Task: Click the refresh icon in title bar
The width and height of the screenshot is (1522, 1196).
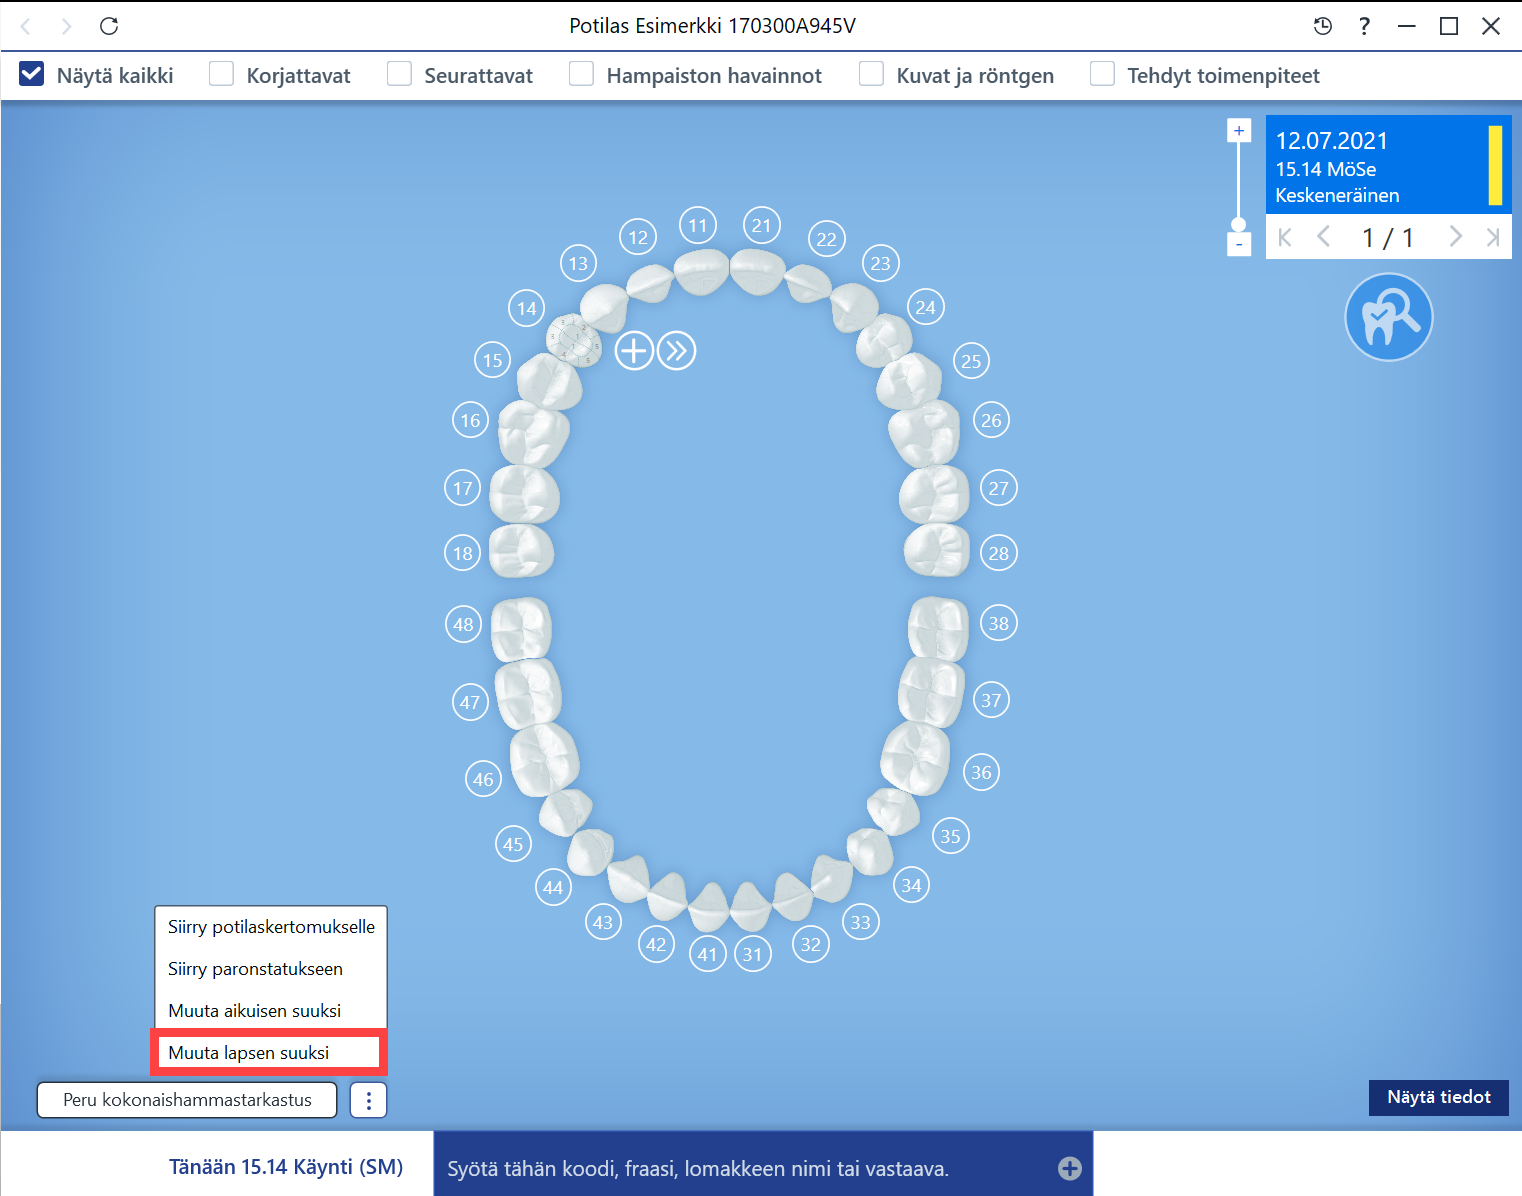Action: (x=109, y=26)
